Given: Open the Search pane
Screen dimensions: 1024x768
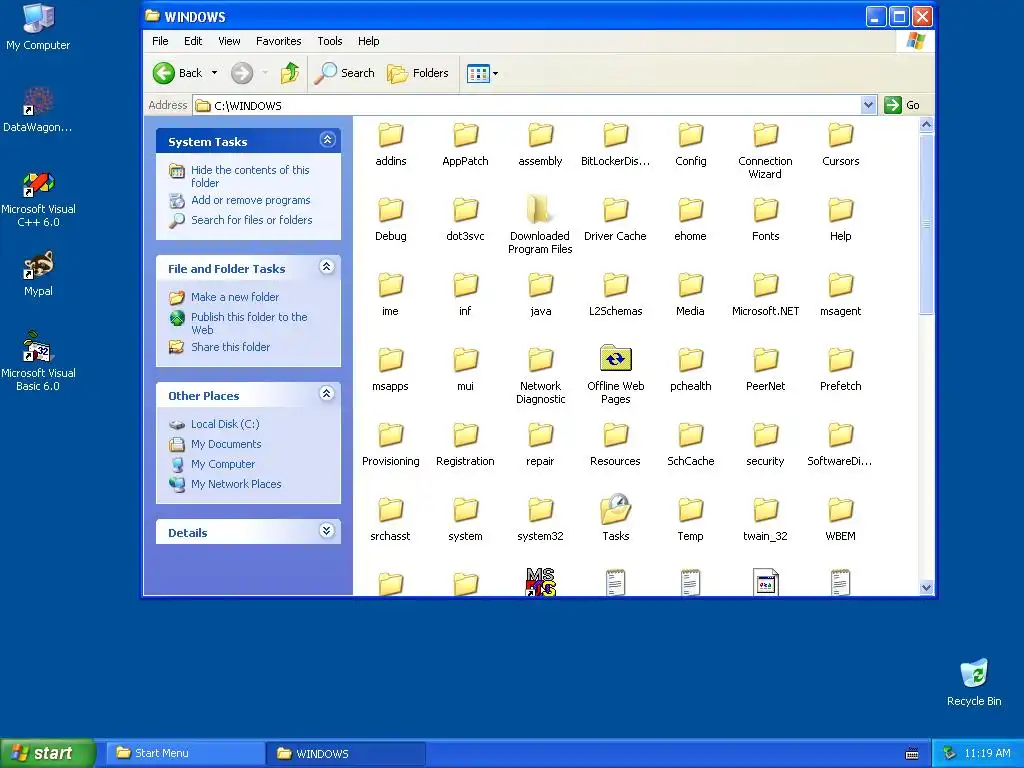Looking at the screenshot, I should (x=344, y=73).
